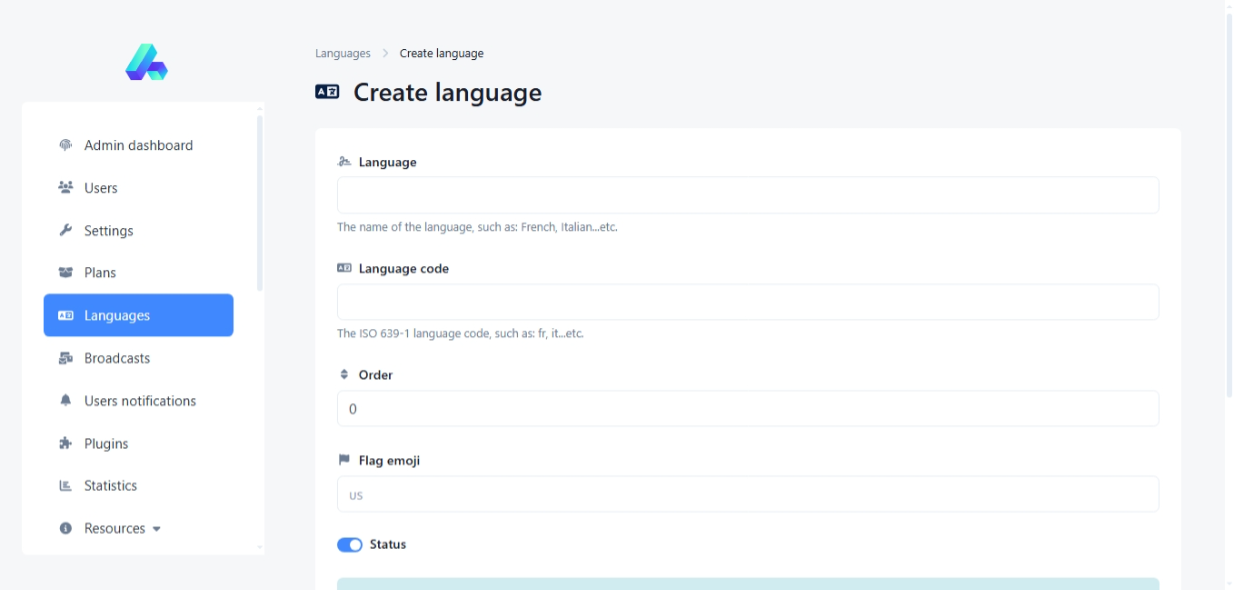Toggle the Status switch off
This screenshot has width=1234, height=590.
[349, 545]
